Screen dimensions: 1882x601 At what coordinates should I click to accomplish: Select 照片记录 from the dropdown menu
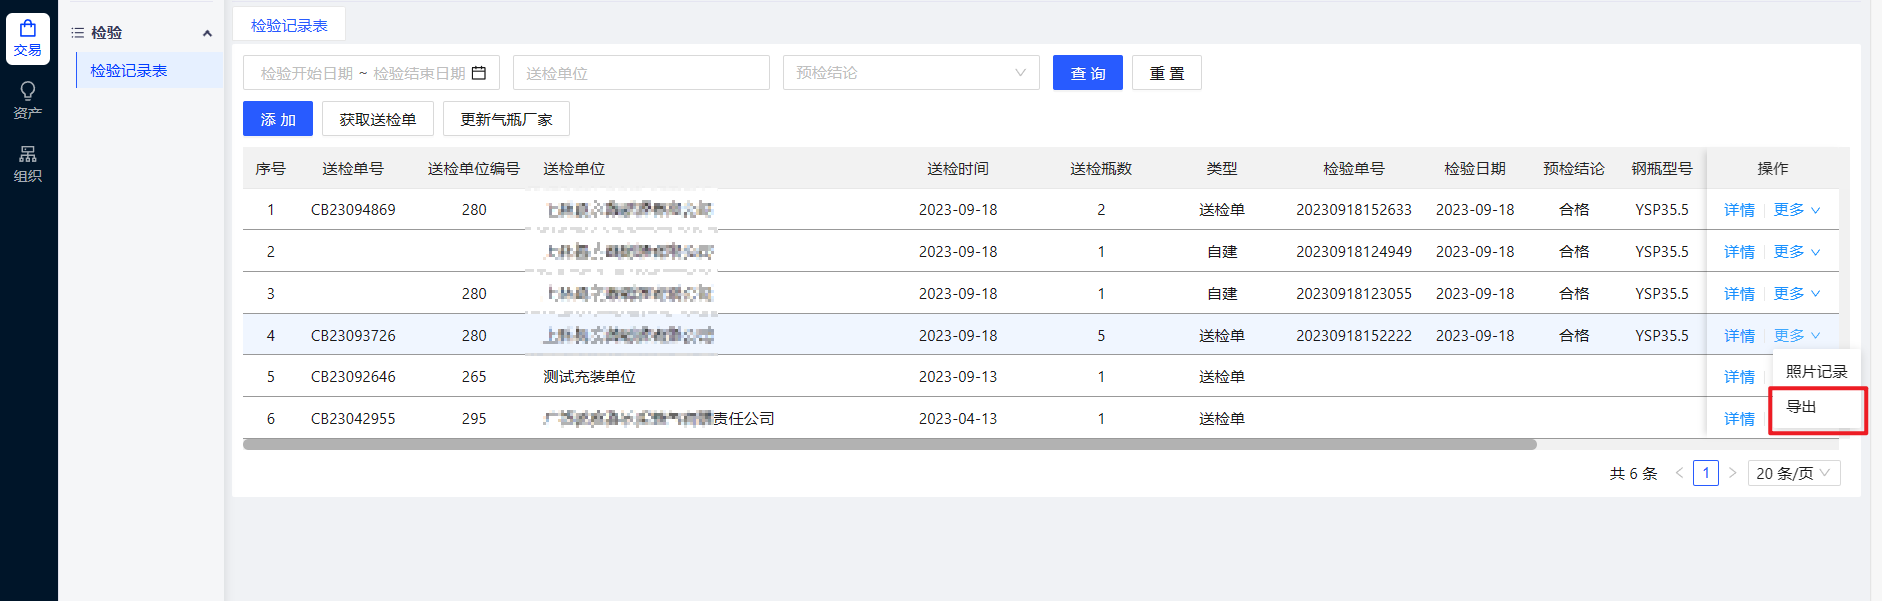click(1816, 372)
